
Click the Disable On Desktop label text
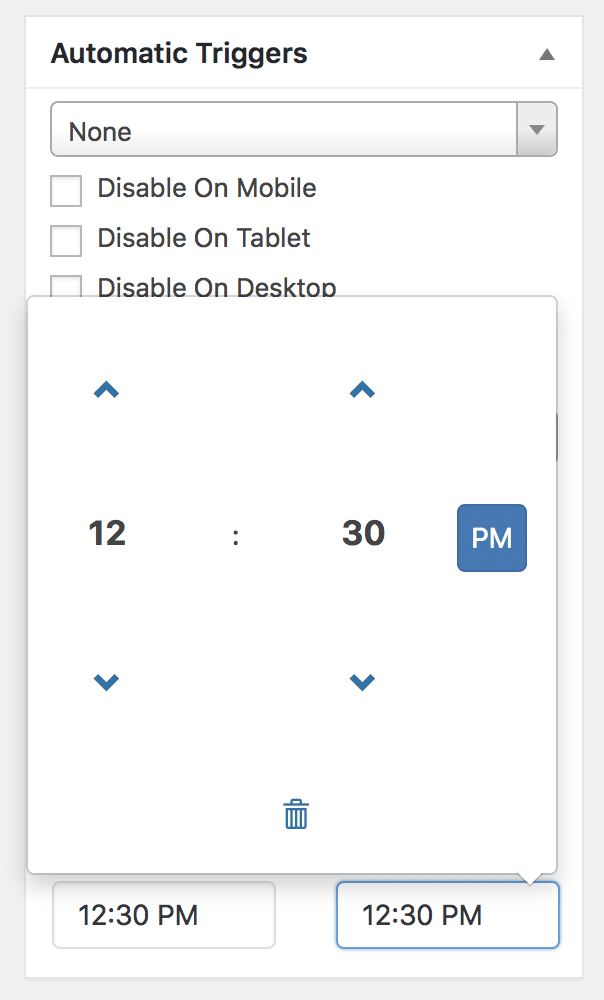(x=217, y=288)
